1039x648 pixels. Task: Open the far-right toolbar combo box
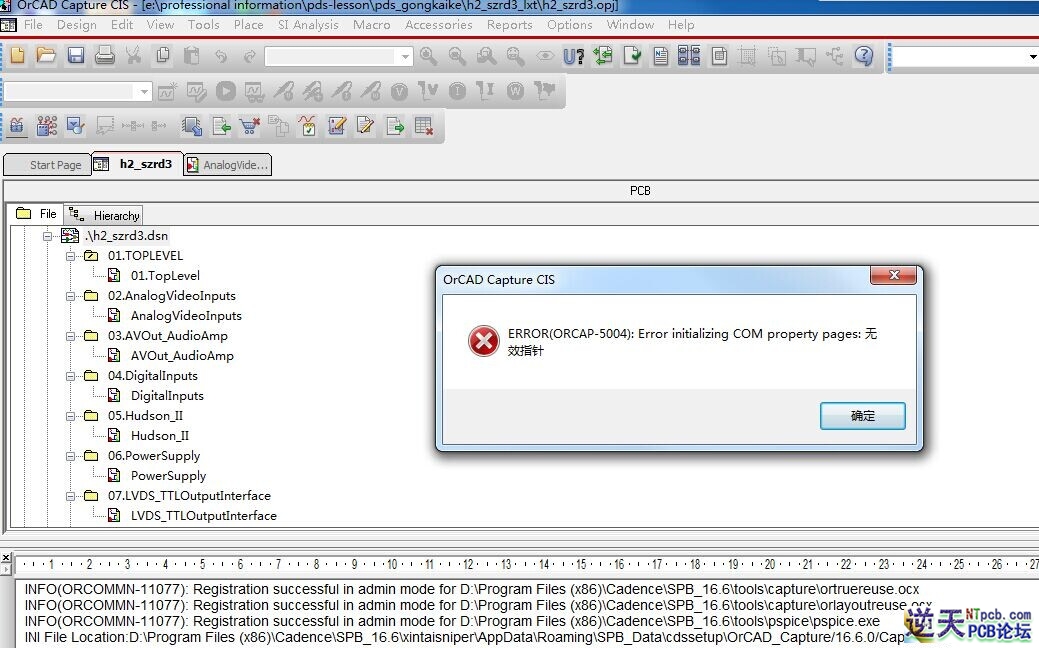[1032, 57]
